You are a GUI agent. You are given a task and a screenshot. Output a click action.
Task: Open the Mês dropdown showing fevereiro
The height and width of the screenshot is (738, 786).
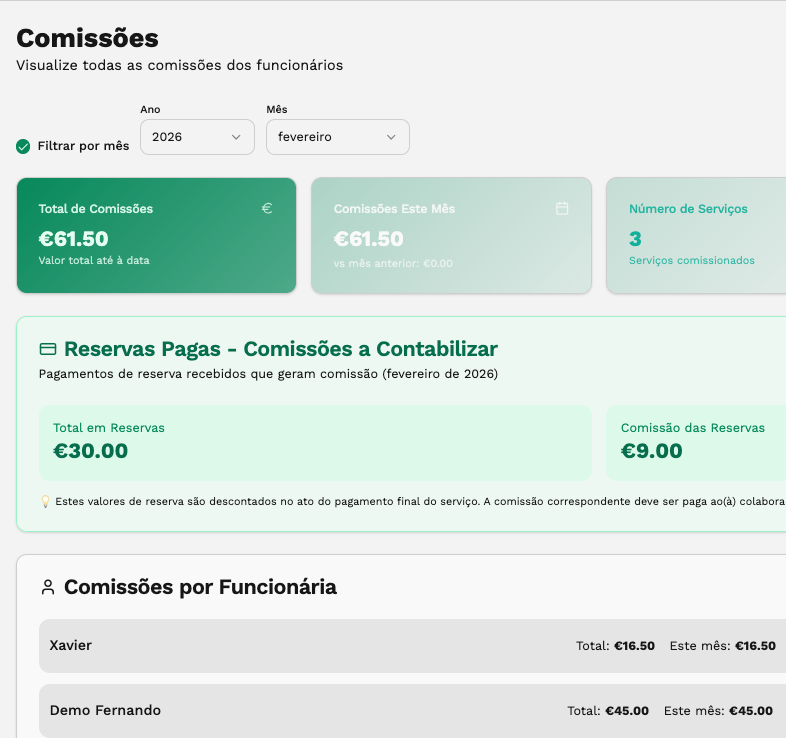337,137
